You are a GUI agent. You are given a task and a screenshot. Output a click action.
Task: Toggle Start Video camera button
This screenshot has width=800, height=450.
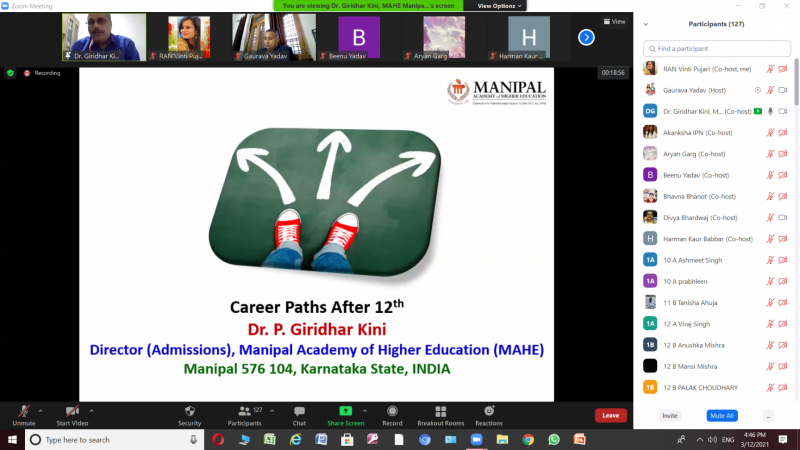tap(72, 415)
